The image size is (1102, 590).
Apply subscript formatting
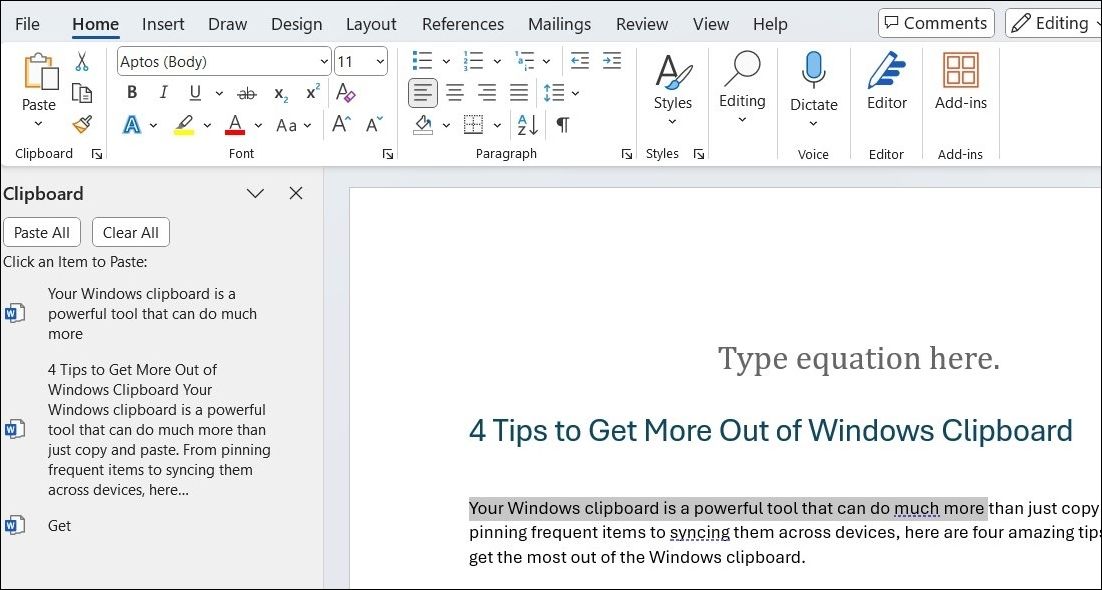[280, 92]
